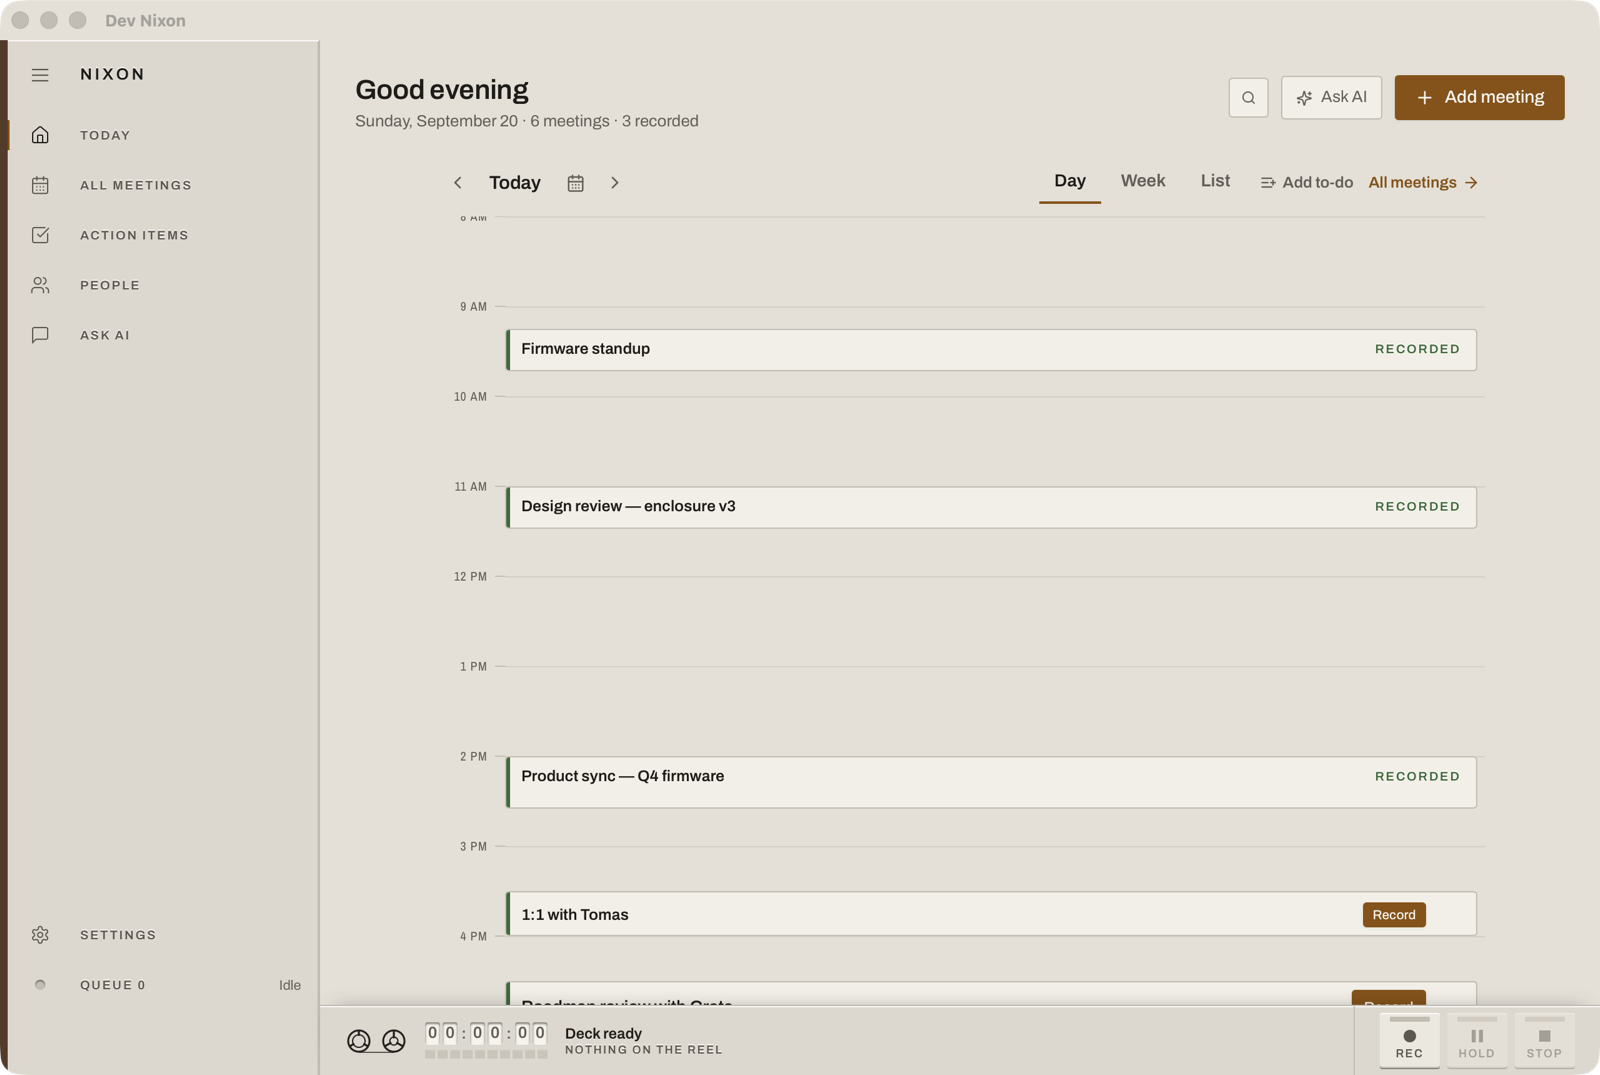
Task: Click the Today date label
Action: pyautogui.click(x=515, y=183)
